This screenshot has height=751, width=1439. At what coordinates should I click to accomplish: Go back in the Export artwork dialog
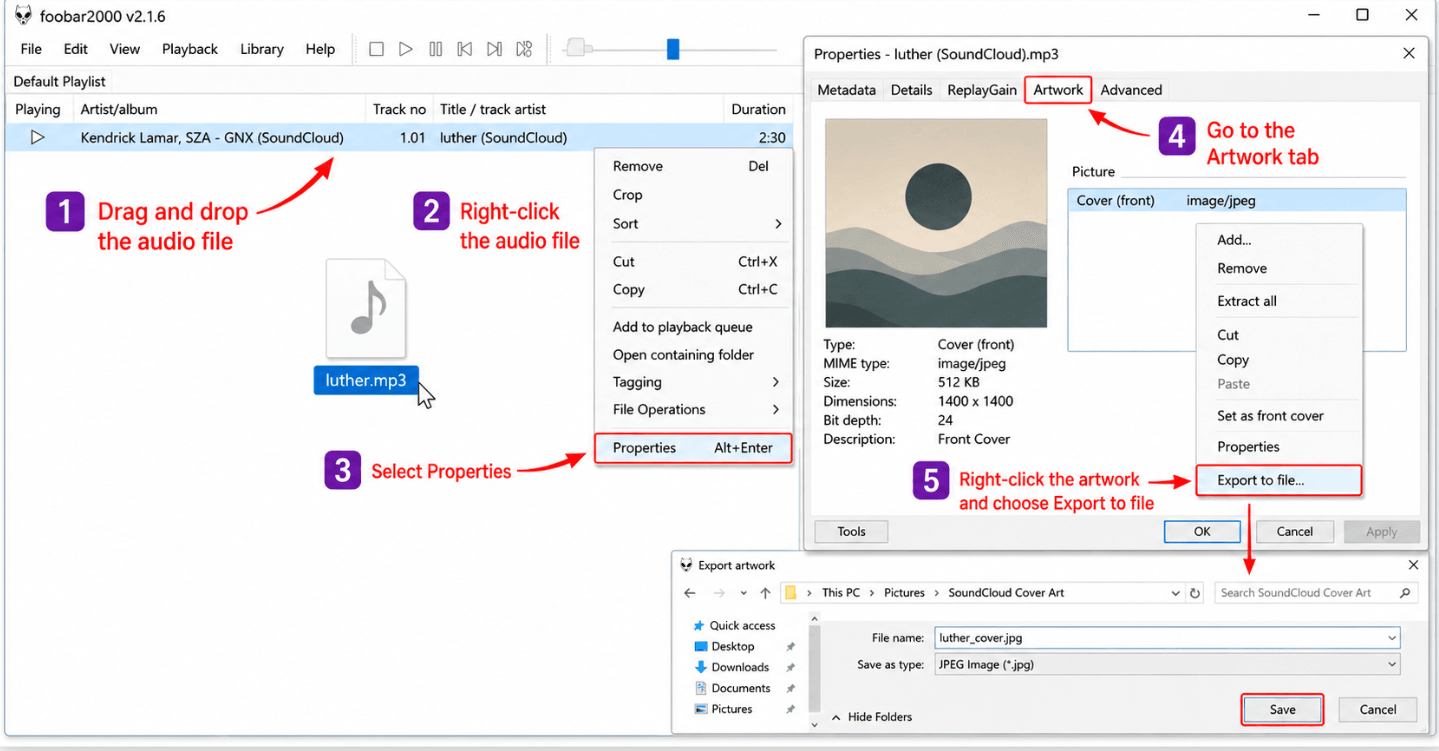click(689, 593)
